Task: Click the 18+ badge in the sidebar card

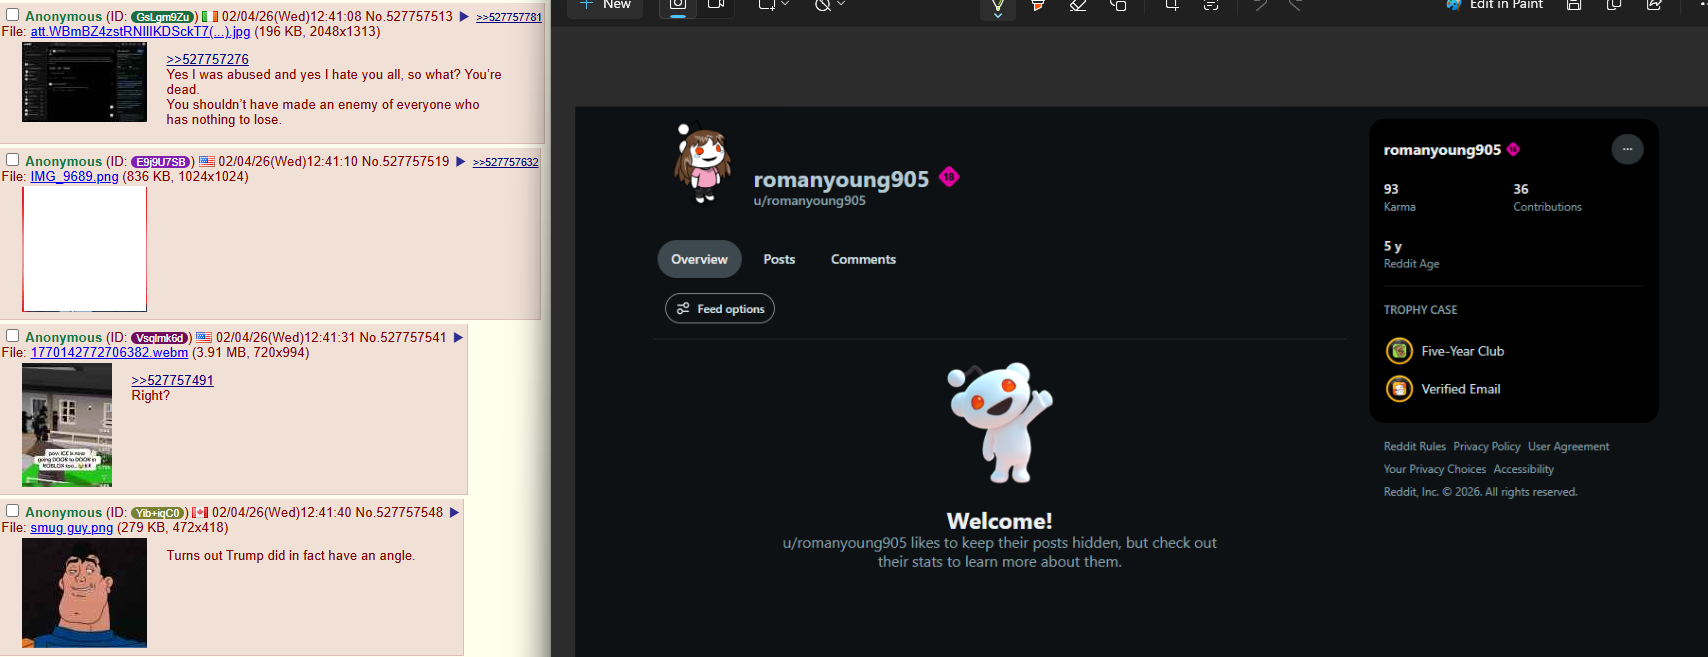Action: [1513, 149]
